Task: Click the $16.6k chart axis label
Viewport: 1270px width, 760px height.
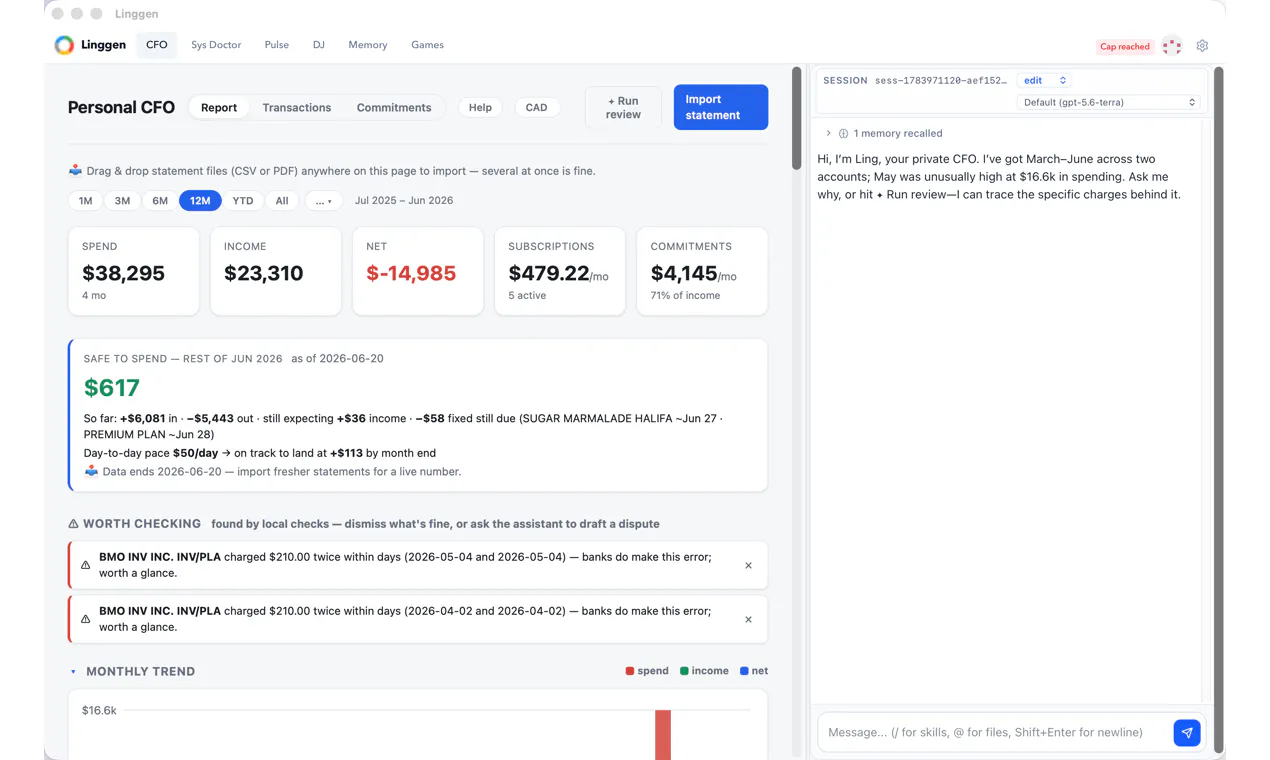Action: pos(99,711)
